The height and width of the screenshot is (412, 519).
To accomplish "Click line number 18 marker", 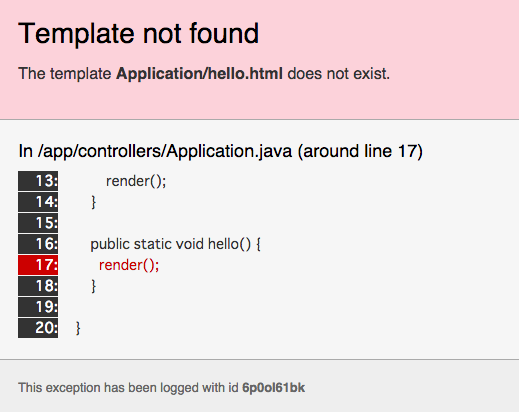I will tap(38, 286).
